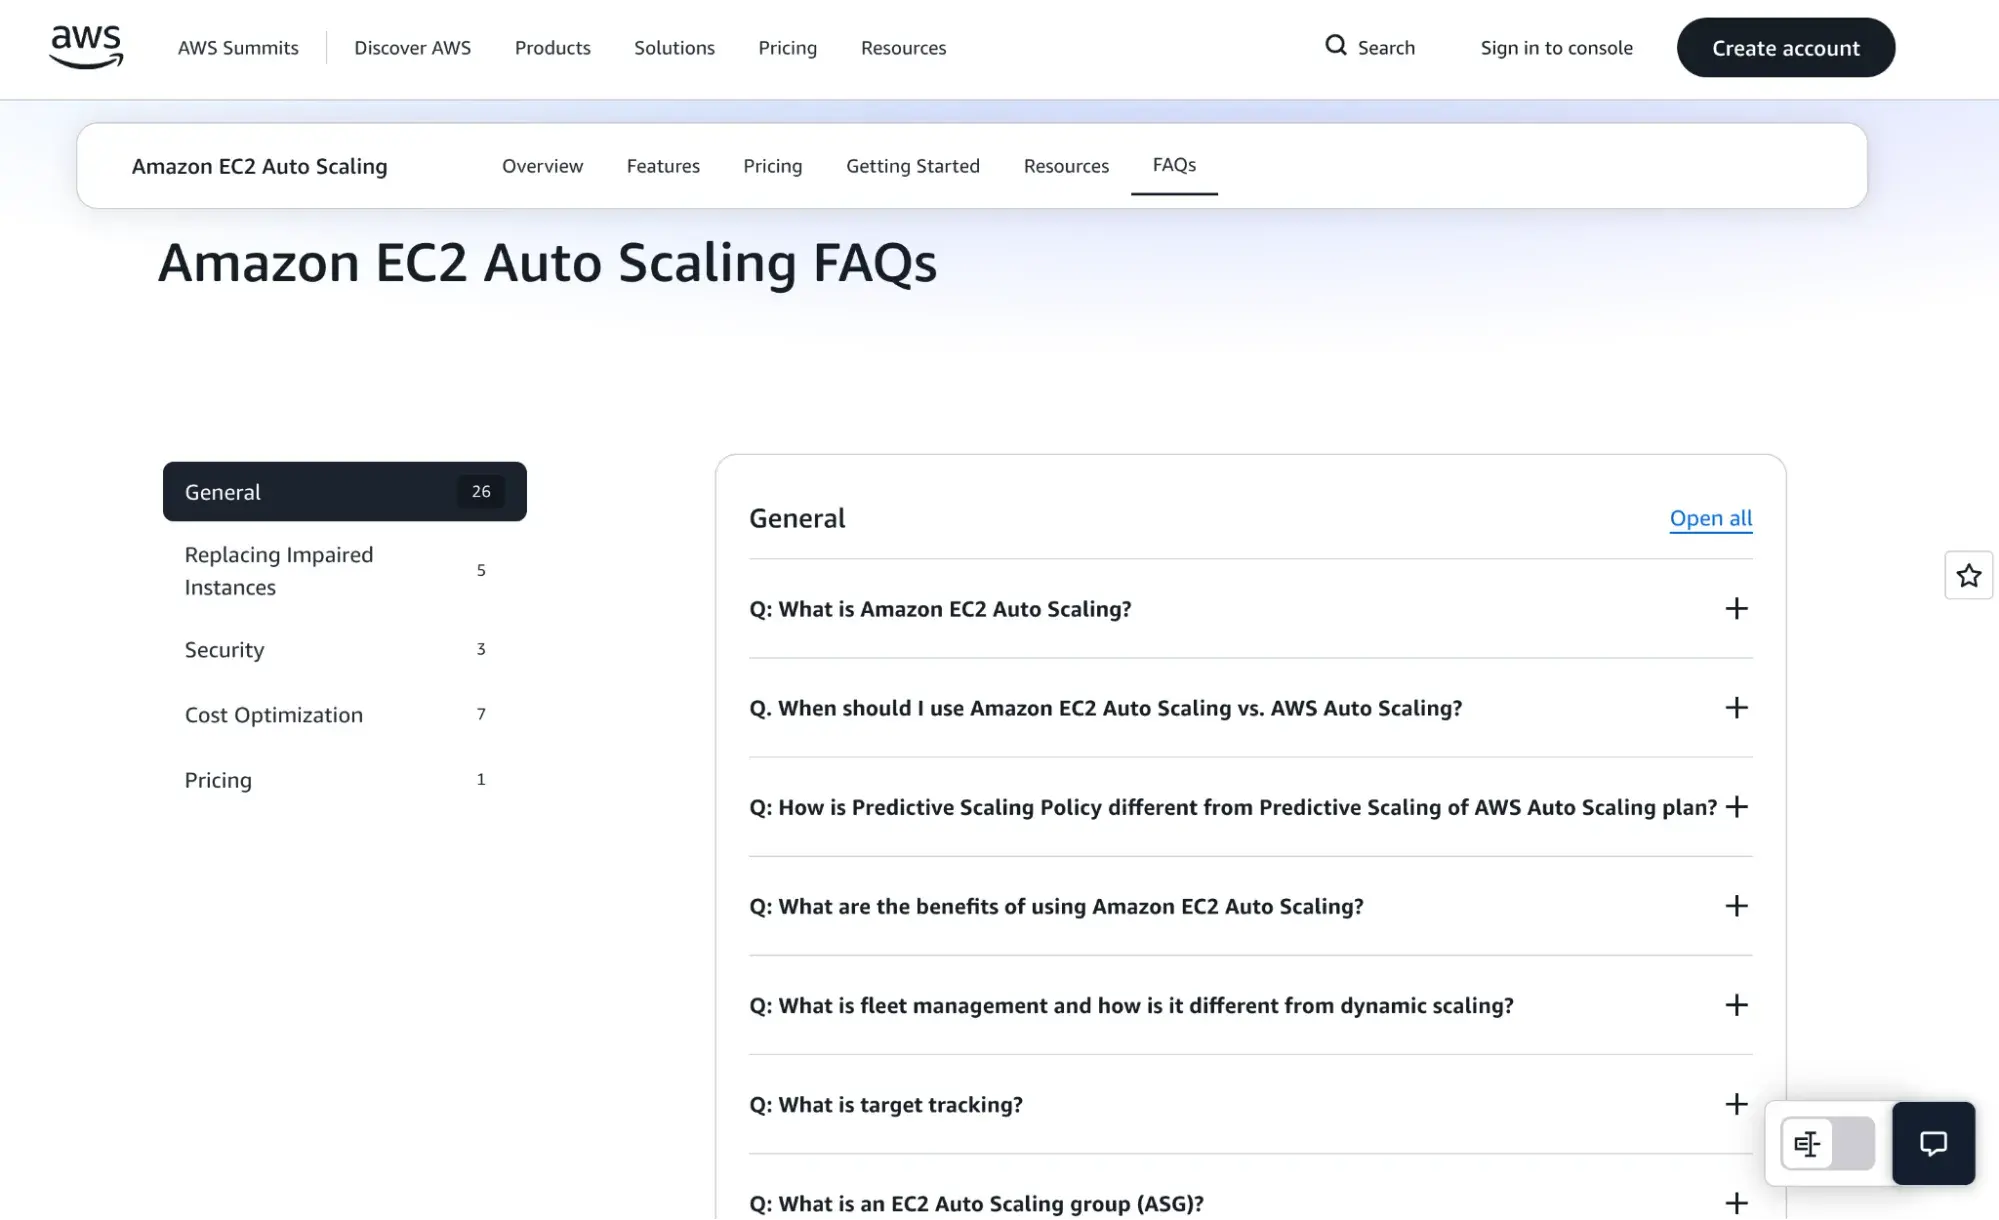Screen dimensions: 1999x1220
Task: Select the Pricing FAQ category in sidebar
Action: click(x=344, y=780)
